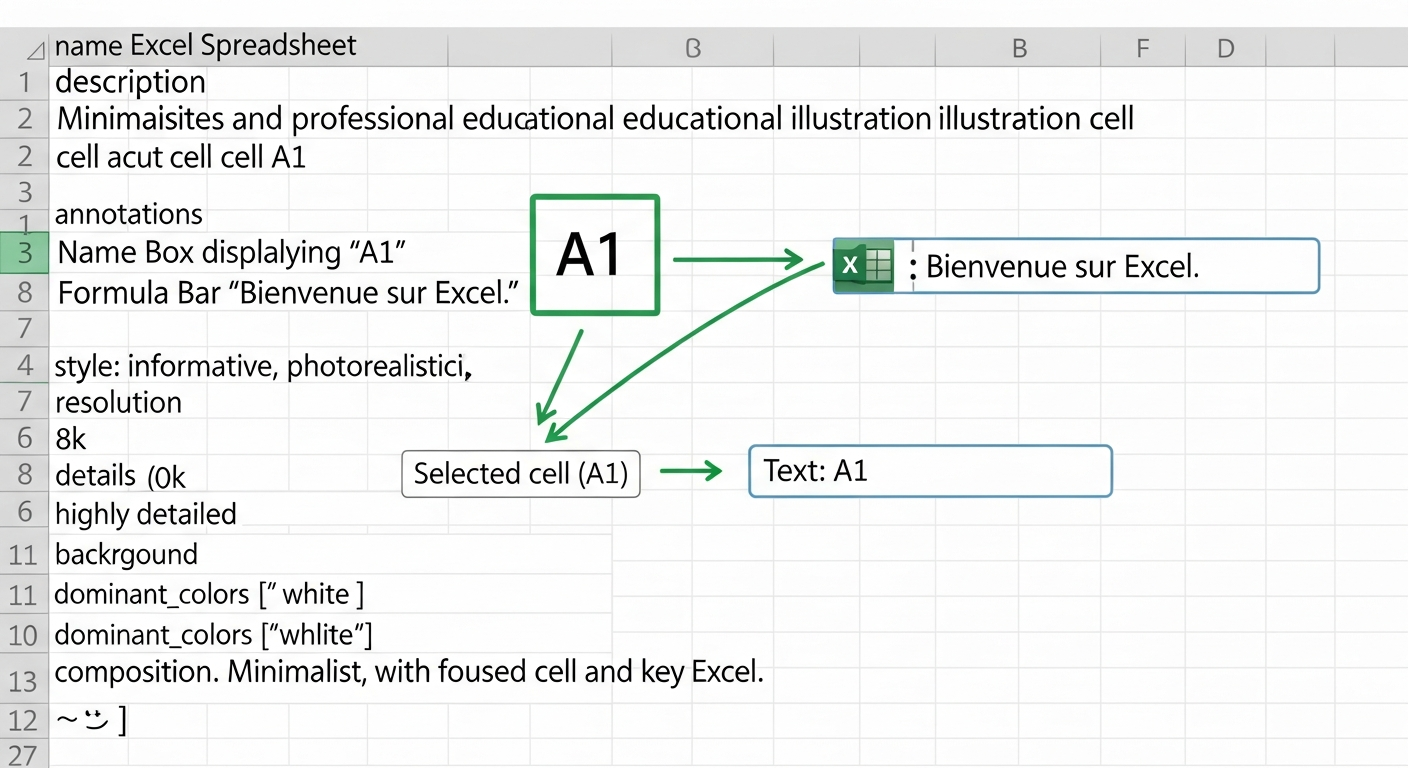Screen dimensions: 1408x768
Task: Select the cell starting 'Minimaisites and professional'
Action: click(596, 119)
